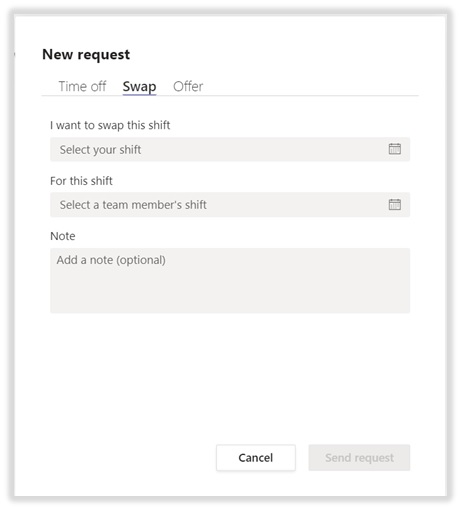
Task: Focus the 'Add a note (optional)' box
Action: click(x=230, y=280)
